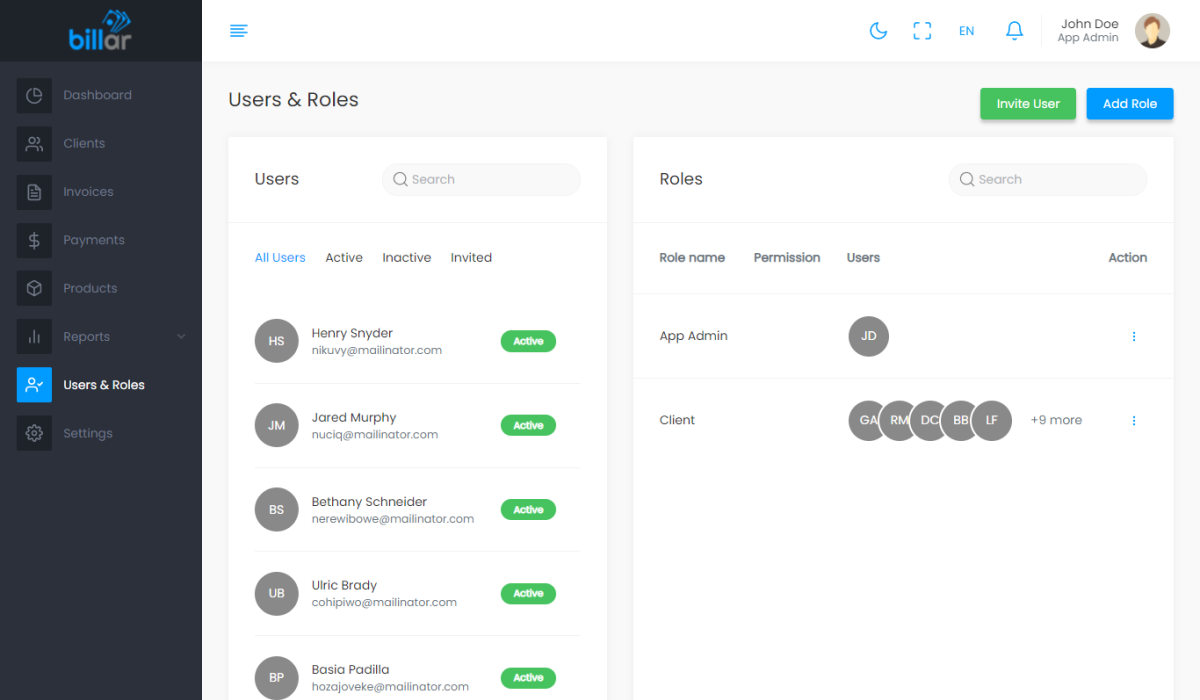Image resolution: width=1200 pixels, height=700 pixels.
Task: Click Bethany Schneider's Active status badge
Action: 528,509
